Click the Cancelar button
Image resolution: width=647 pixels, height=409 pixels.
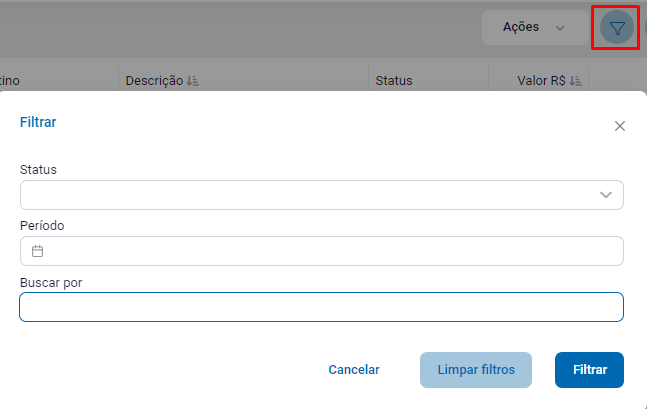click(x=354, y=370)
